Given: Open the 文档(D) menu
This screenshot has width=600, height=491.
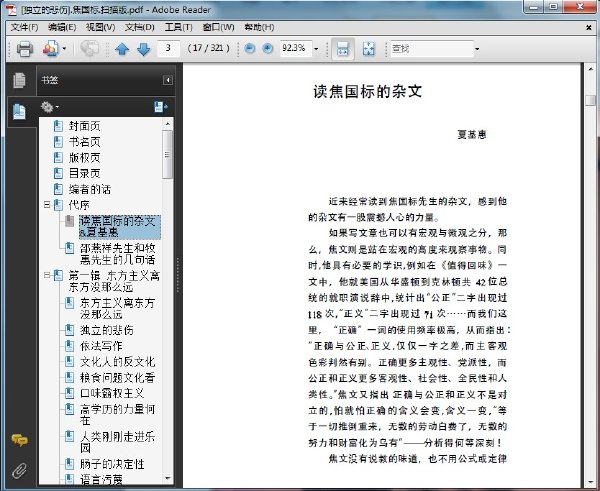Looking at the screenshot, I should (x=140, y=27).
